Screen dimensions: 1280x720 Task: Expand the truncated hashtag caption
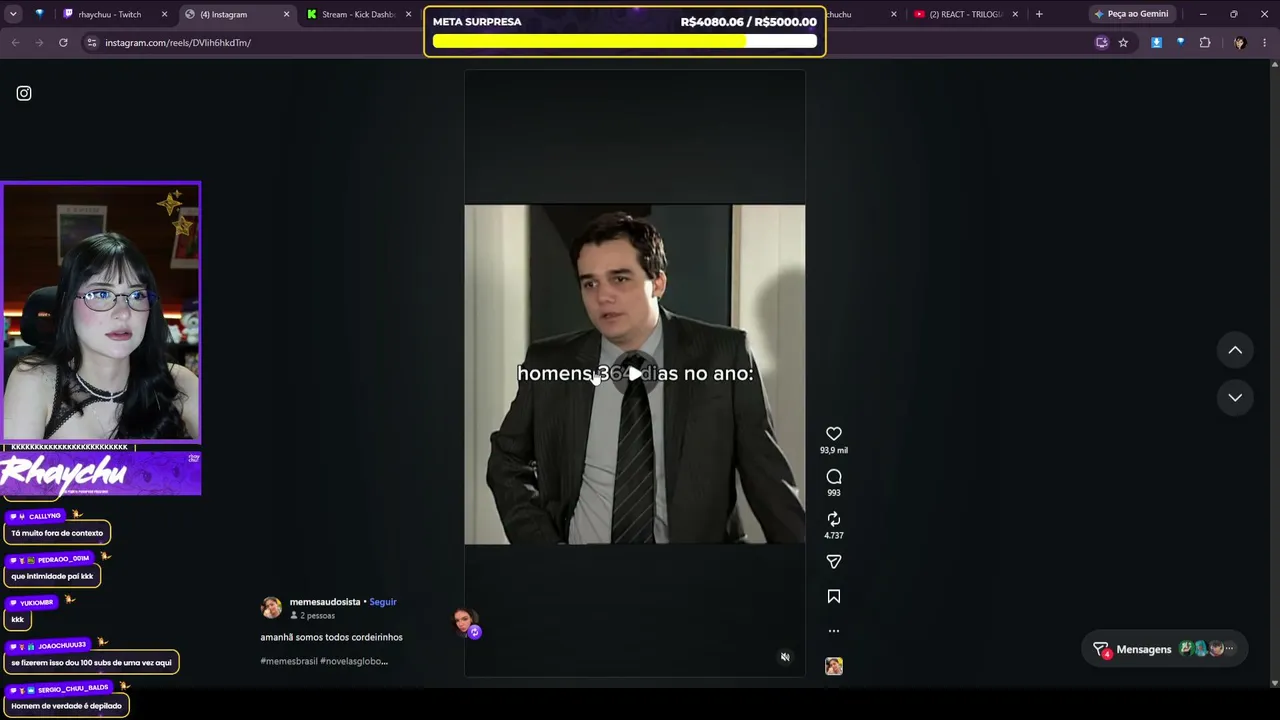324,661
